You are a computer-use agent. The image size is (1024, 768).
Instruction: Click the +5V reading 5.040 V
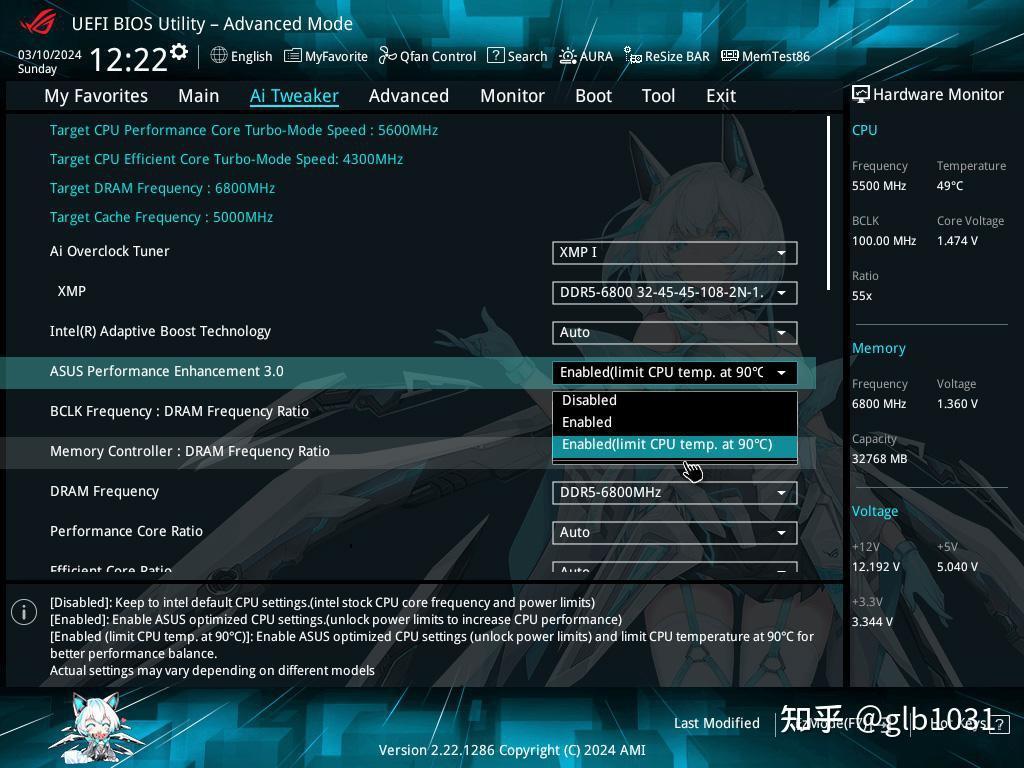pos(957,567)
